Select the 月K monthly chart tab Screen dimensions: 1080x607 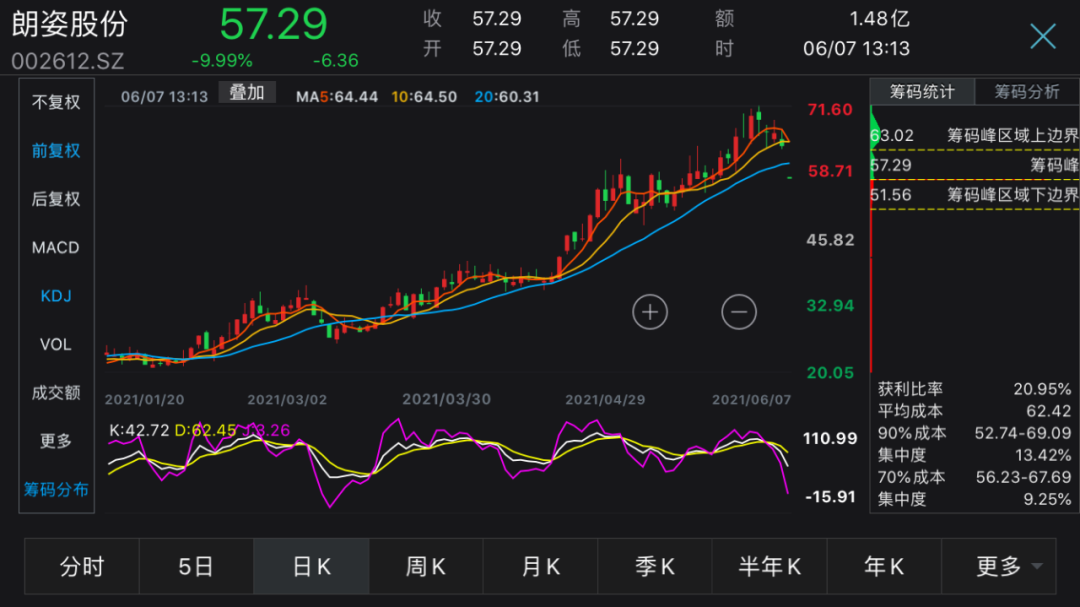(541, 566)
